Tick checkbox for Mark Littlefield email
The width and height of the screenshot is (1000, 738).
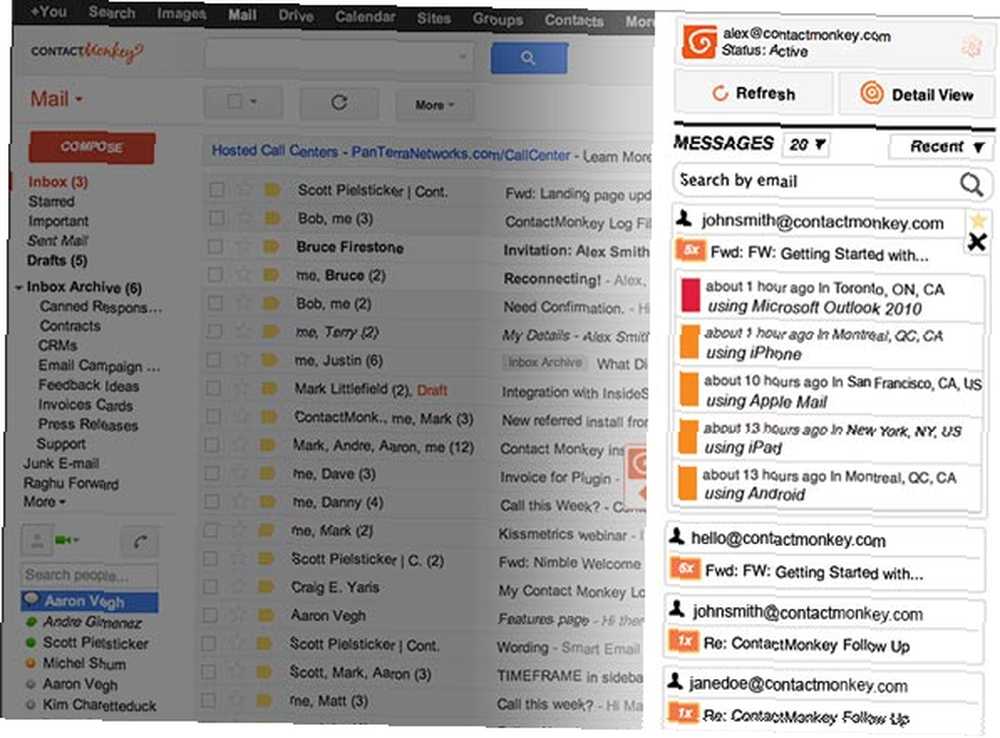point(214,388)
